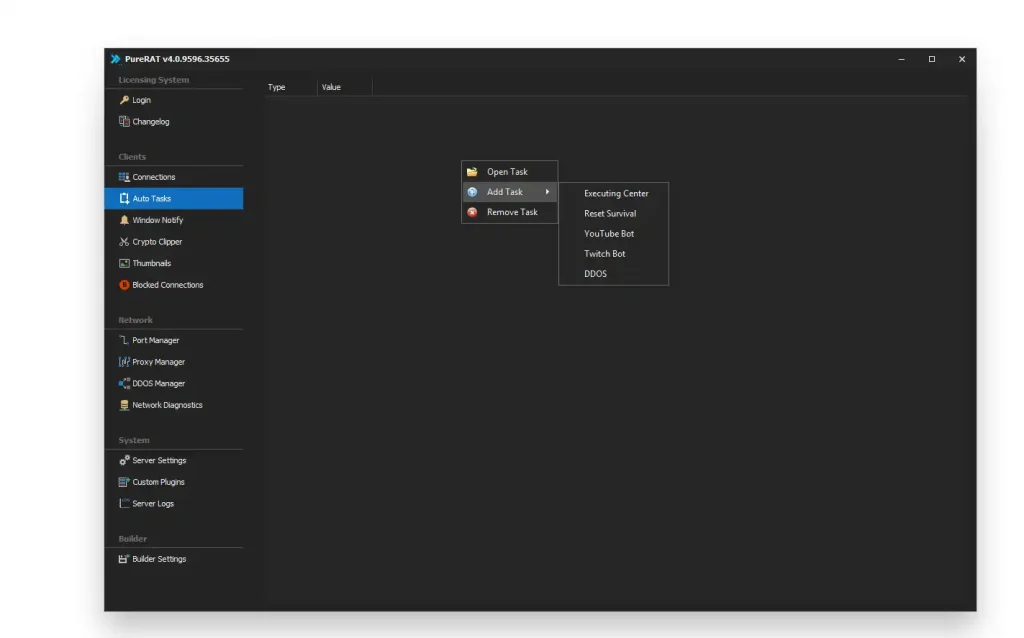Select the highlighted Auto Tasks item

pyautogui.click(x=155, y=198)
